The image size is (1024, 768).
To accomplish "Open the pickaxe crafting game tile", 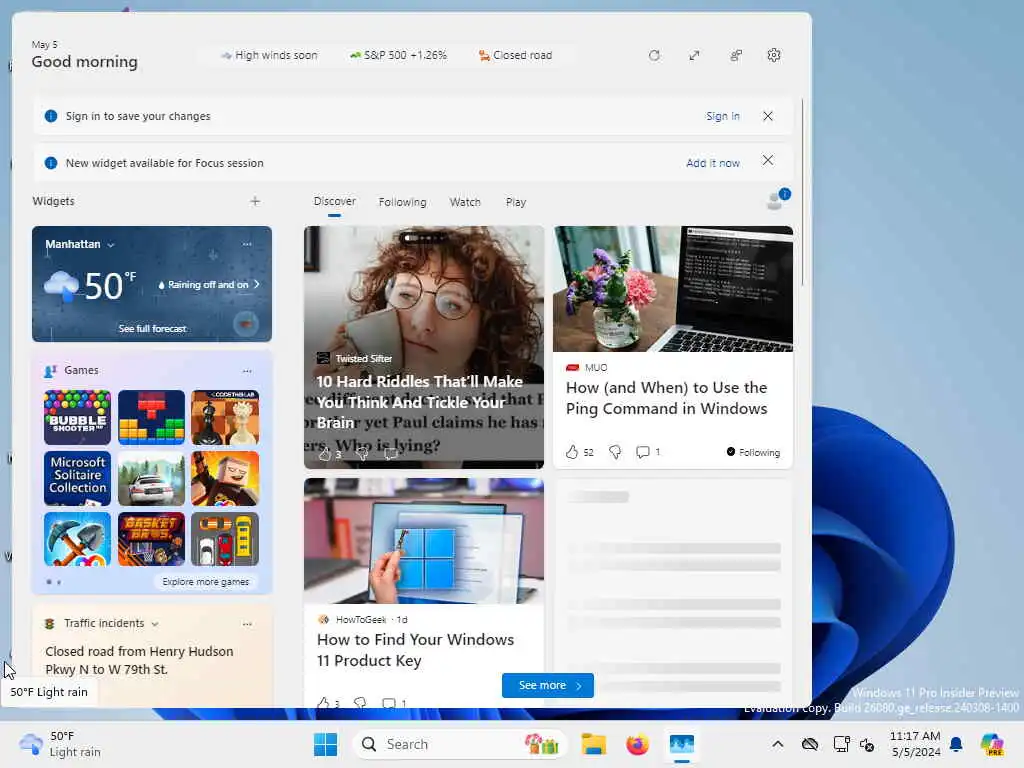I will [77, 539].
